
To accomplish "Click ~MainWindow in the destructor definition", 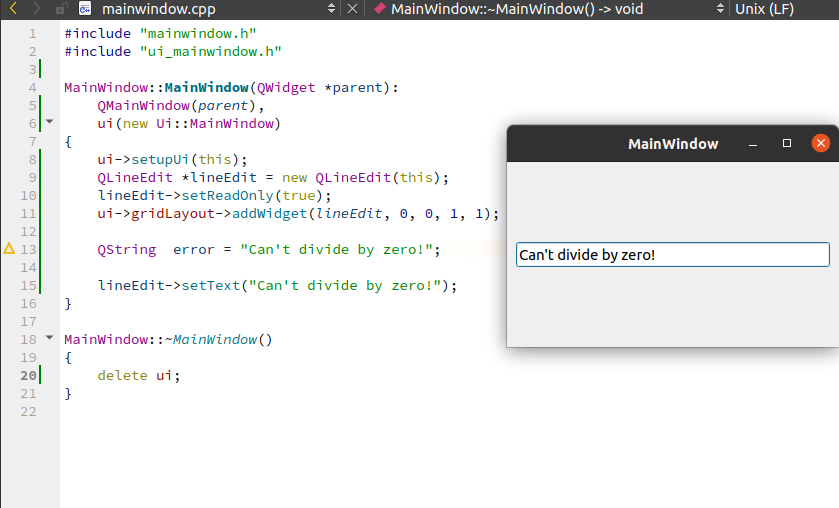I will click(x=211, y=339).
